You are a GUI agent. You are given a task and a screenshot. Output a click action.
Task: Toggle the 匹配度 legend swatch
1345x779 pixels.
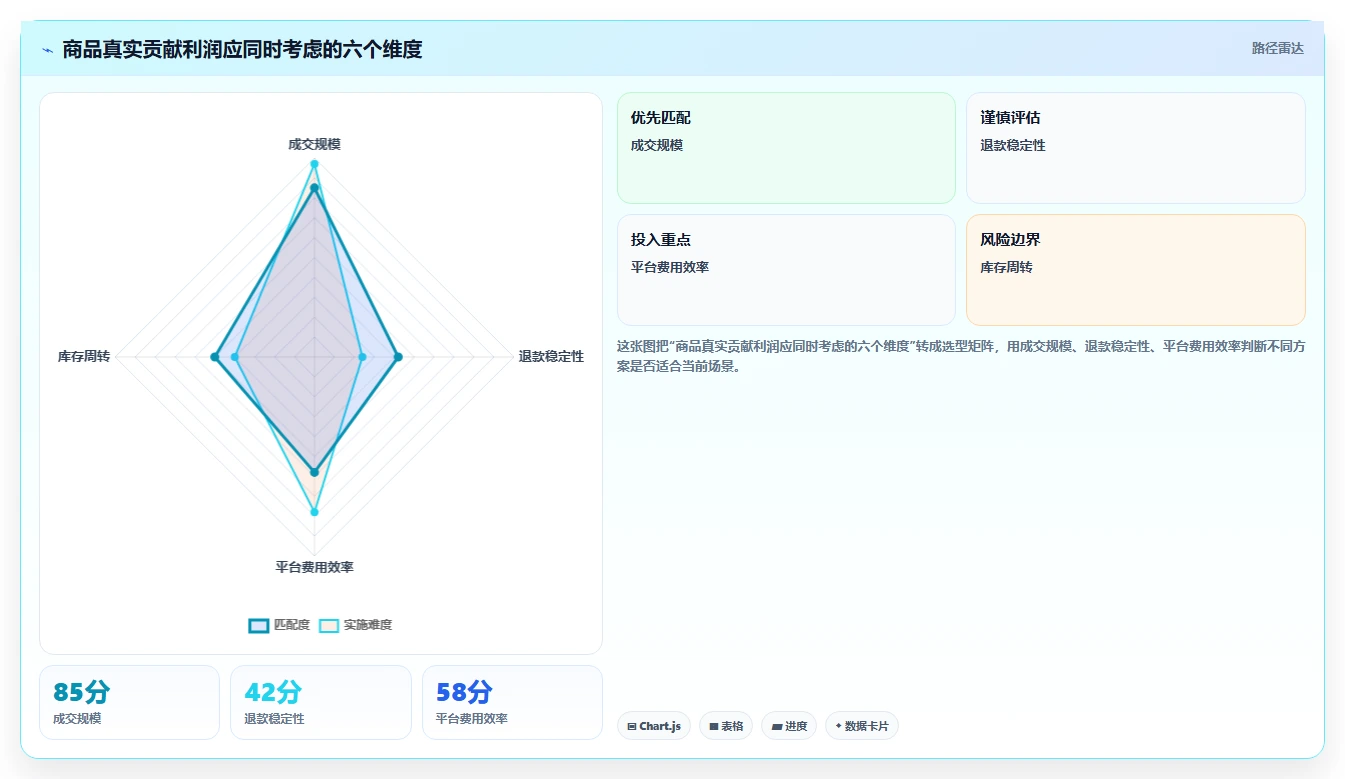click(x=259, y=625)
